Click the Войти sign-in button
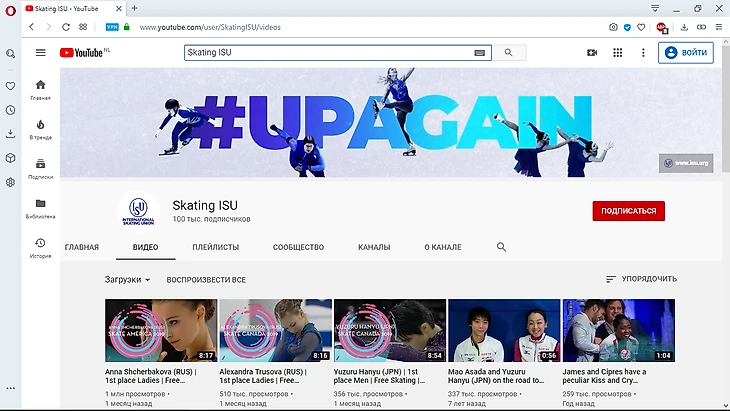The height and width of the screenshot is (411, 730). point(686,53)
